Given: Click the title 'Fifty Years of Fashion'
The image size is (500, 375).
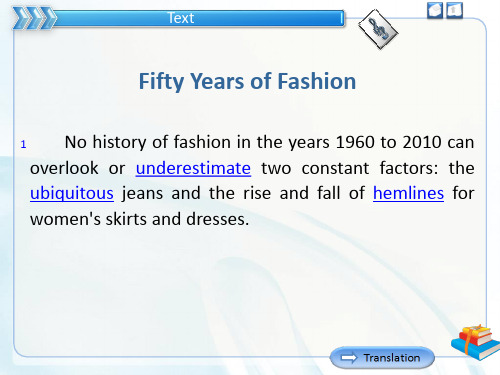Looking at the screenshot, I should (247, 81).
